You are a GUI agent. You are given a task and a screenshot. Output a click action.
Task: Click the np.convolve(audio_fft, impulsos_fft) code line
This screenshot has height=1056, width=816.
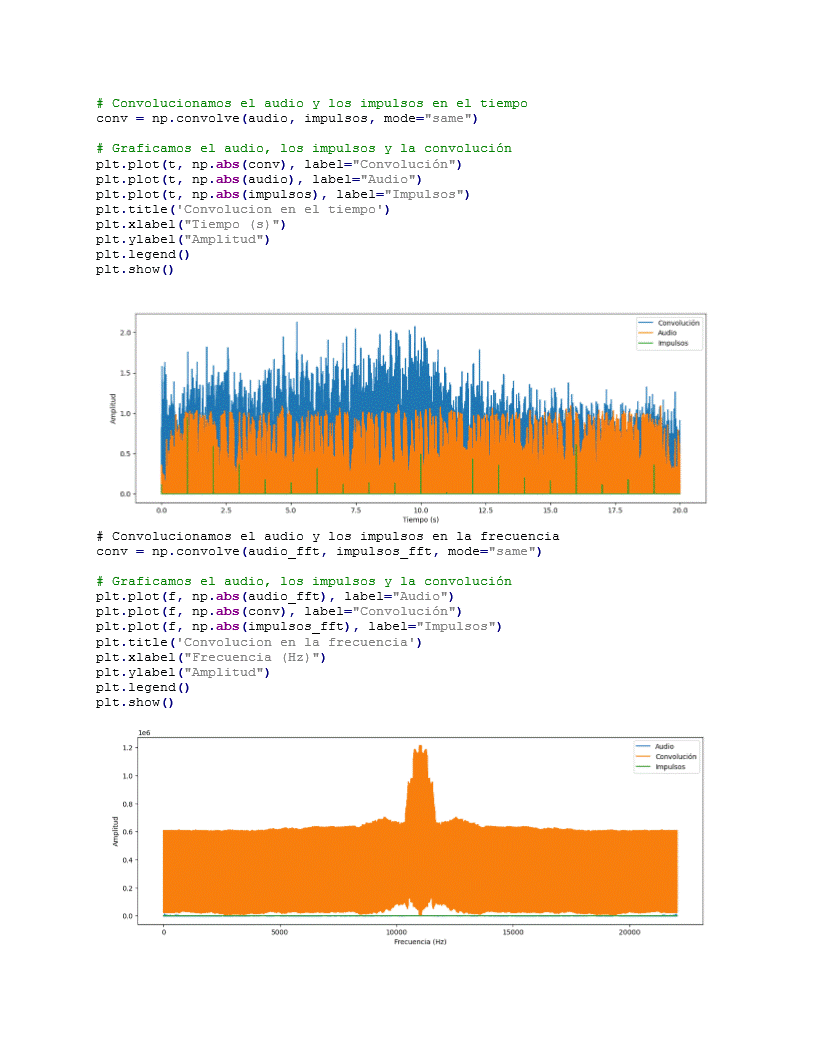tap(318, 551)
